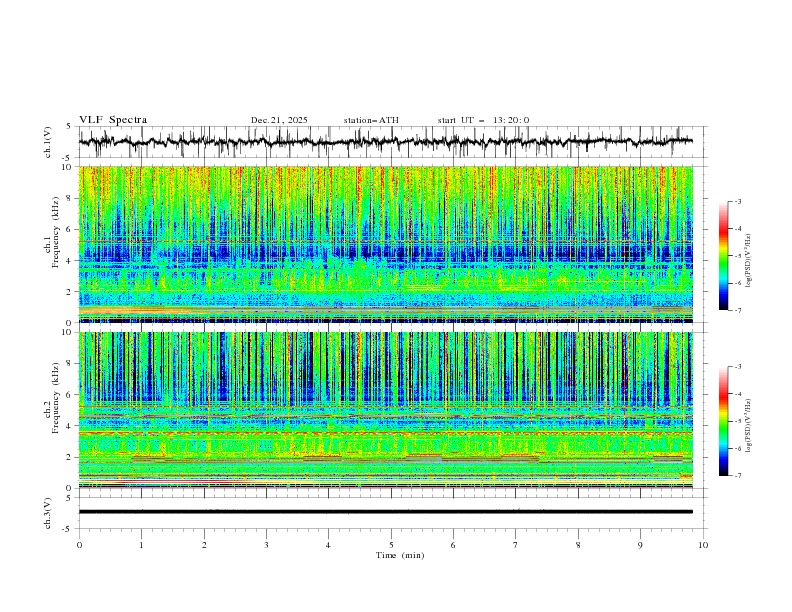Click the "-7" tick on the lower color bar

tap(737, 476)
